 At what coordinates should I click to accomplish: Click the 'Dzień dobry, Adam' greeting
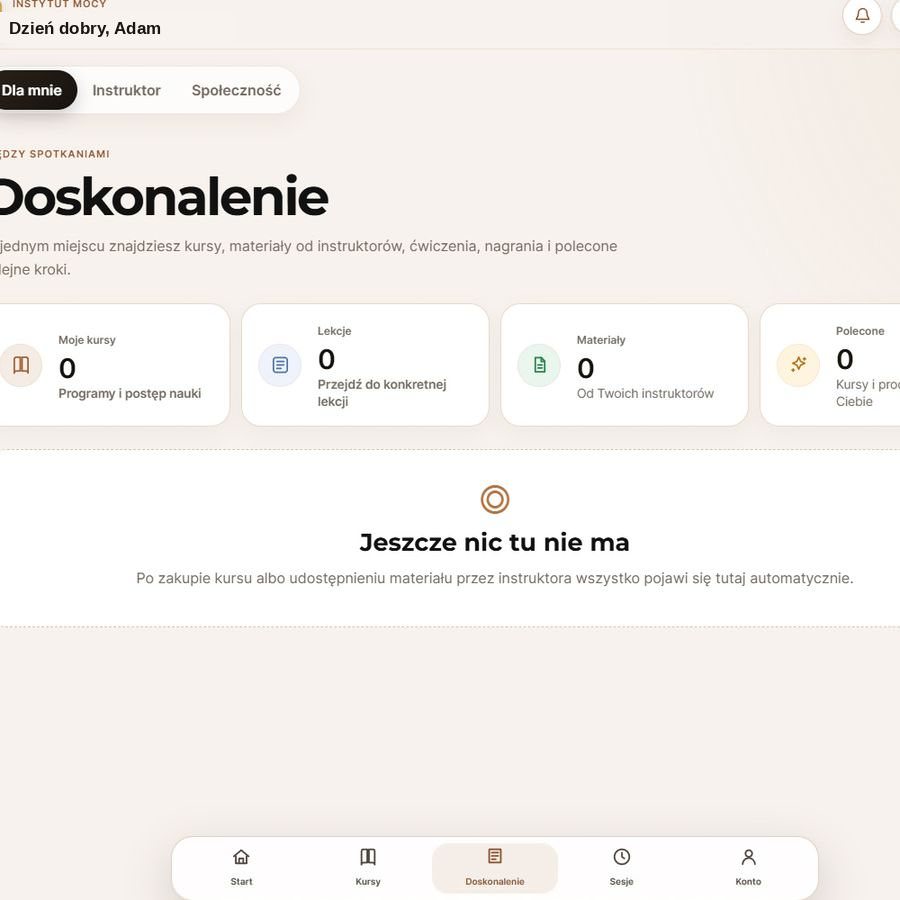[85, 28]
